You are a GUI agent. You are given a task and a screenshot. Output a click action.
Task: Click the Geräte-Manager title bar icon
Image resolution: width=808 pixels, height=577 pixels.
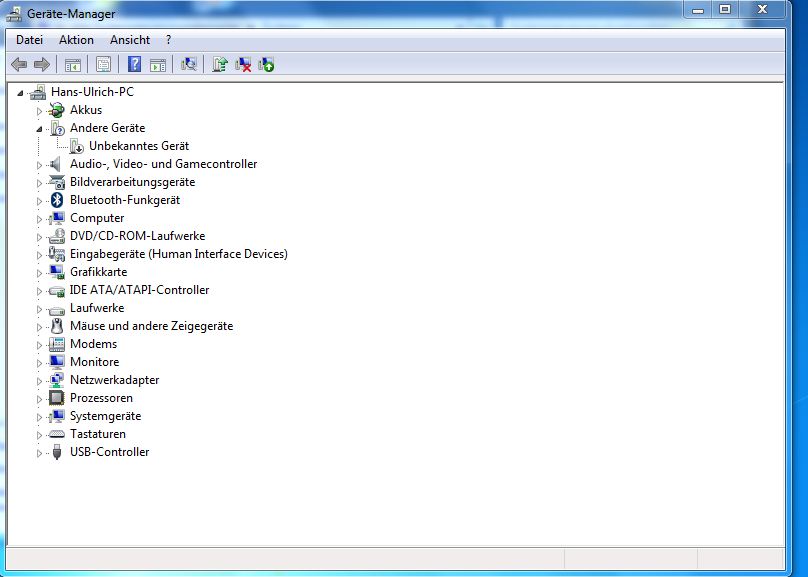(14, 14)
